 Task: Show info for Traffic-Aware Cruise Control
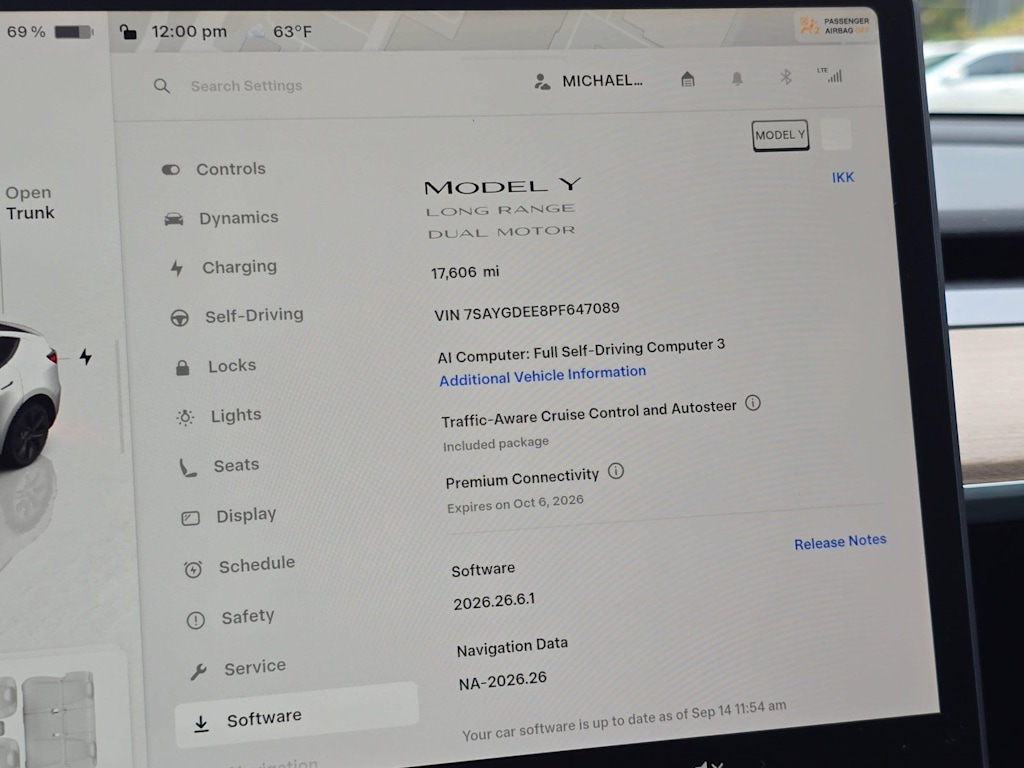click(753, 403)
